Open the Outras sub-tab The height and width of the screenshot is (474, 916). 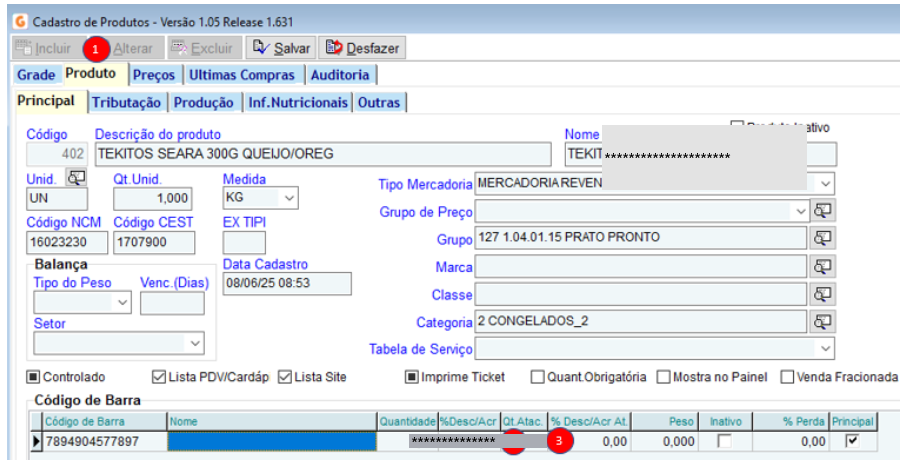coord(379,102)
